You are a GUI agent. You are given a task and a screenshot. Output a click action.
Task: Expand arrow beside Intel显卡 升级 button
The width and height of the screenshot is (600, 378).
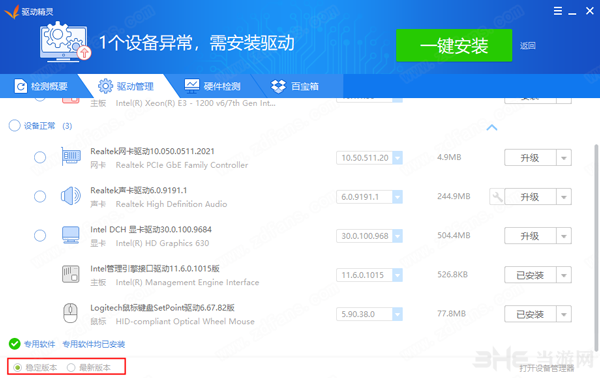pos(564,236)
